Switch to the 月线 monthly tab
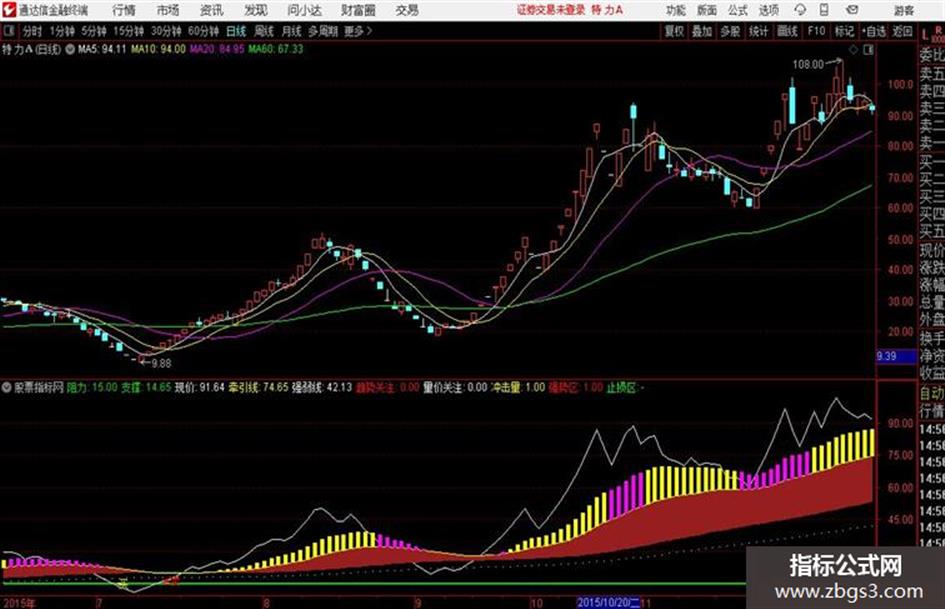This screenshot has height=609, width=945. (291, 31)
